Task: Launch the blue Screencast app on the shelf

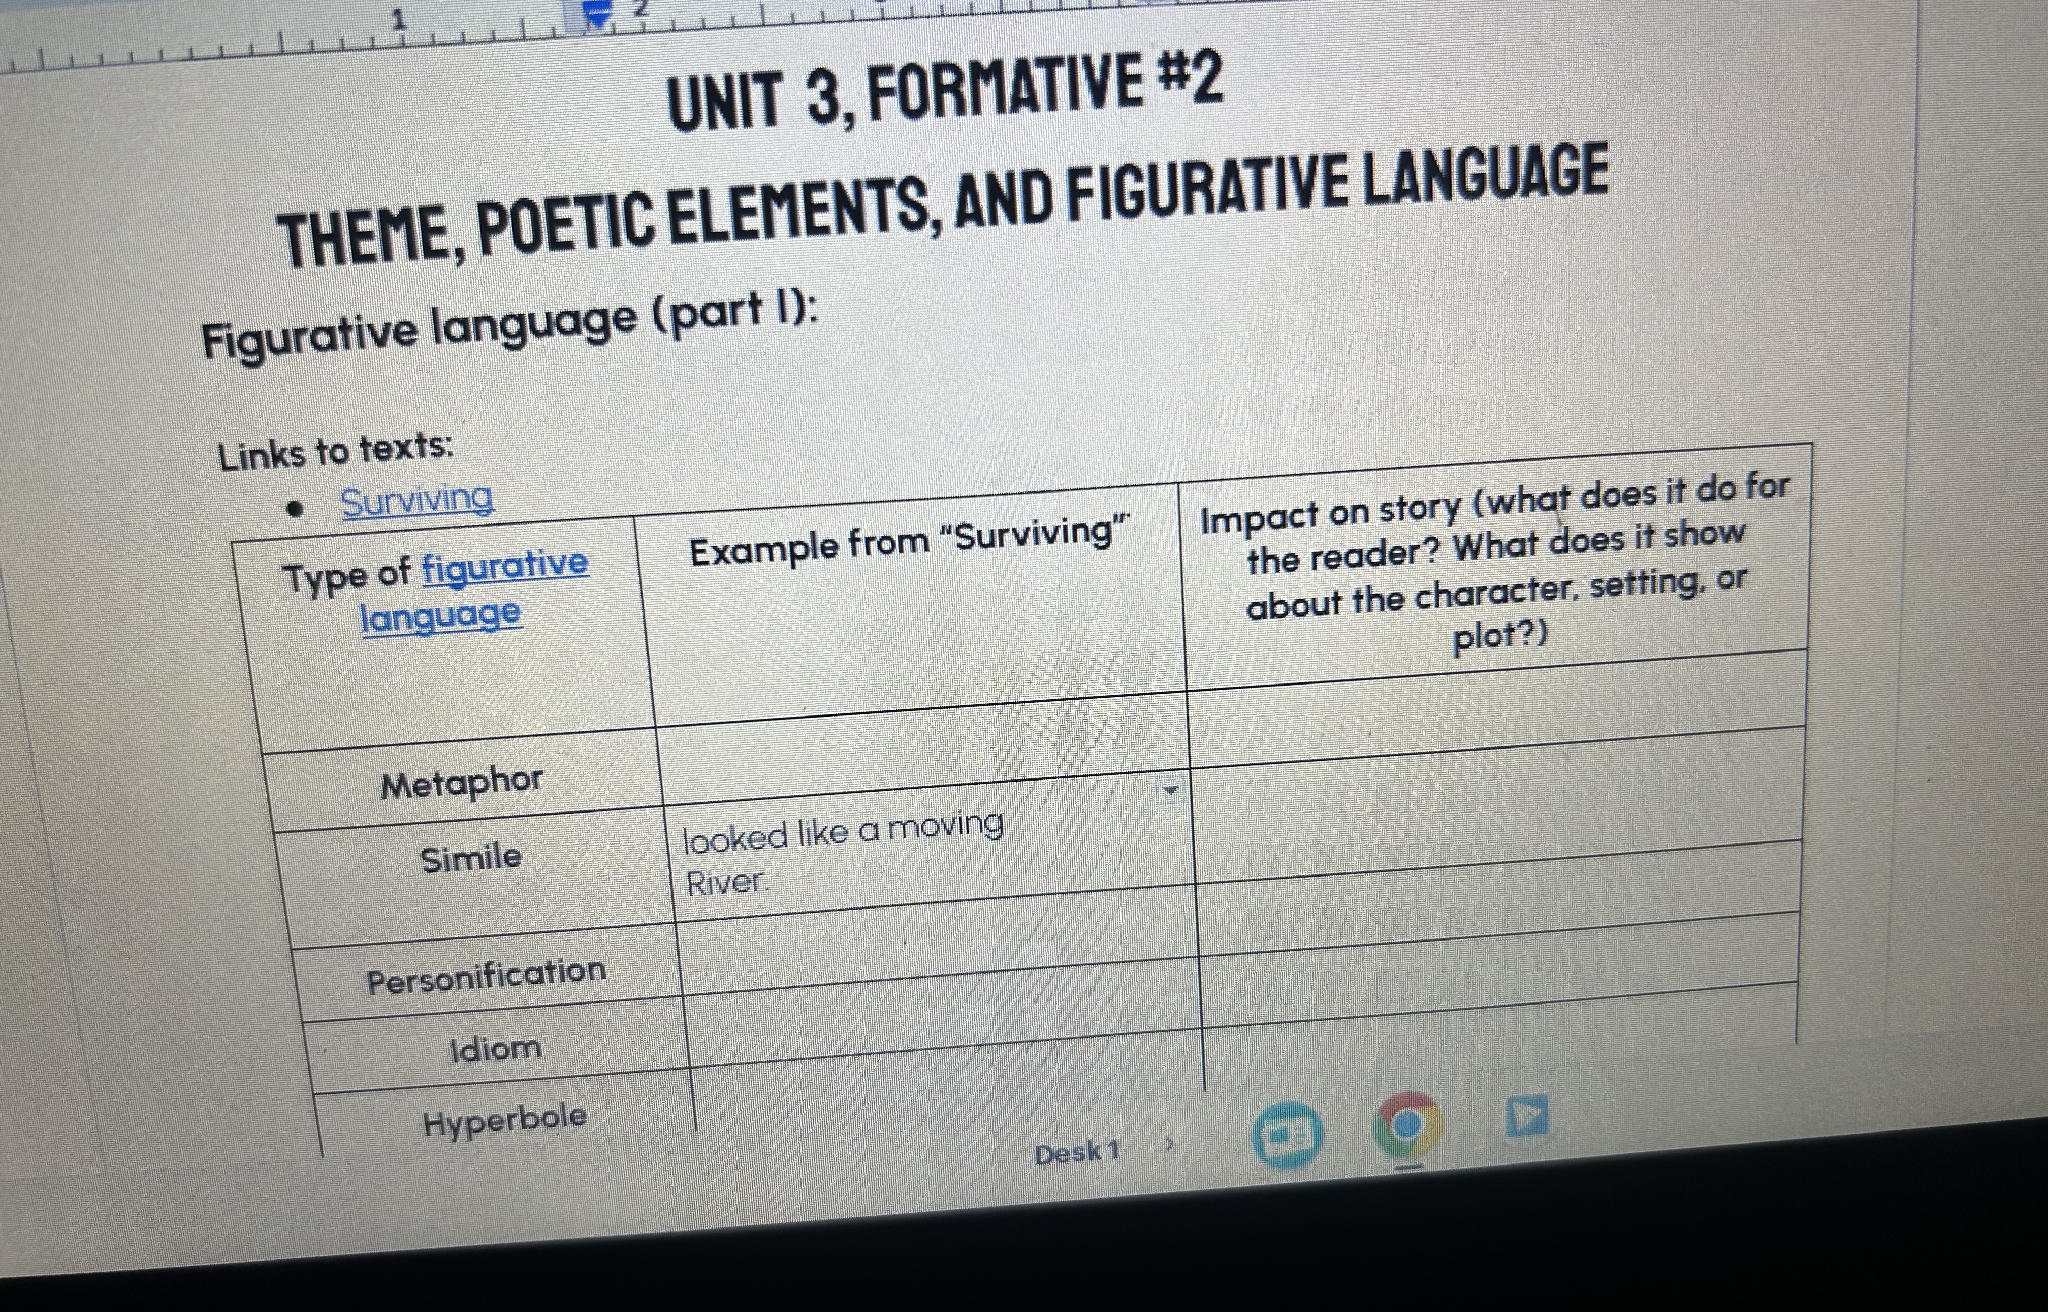Action: [1286, 1131]
